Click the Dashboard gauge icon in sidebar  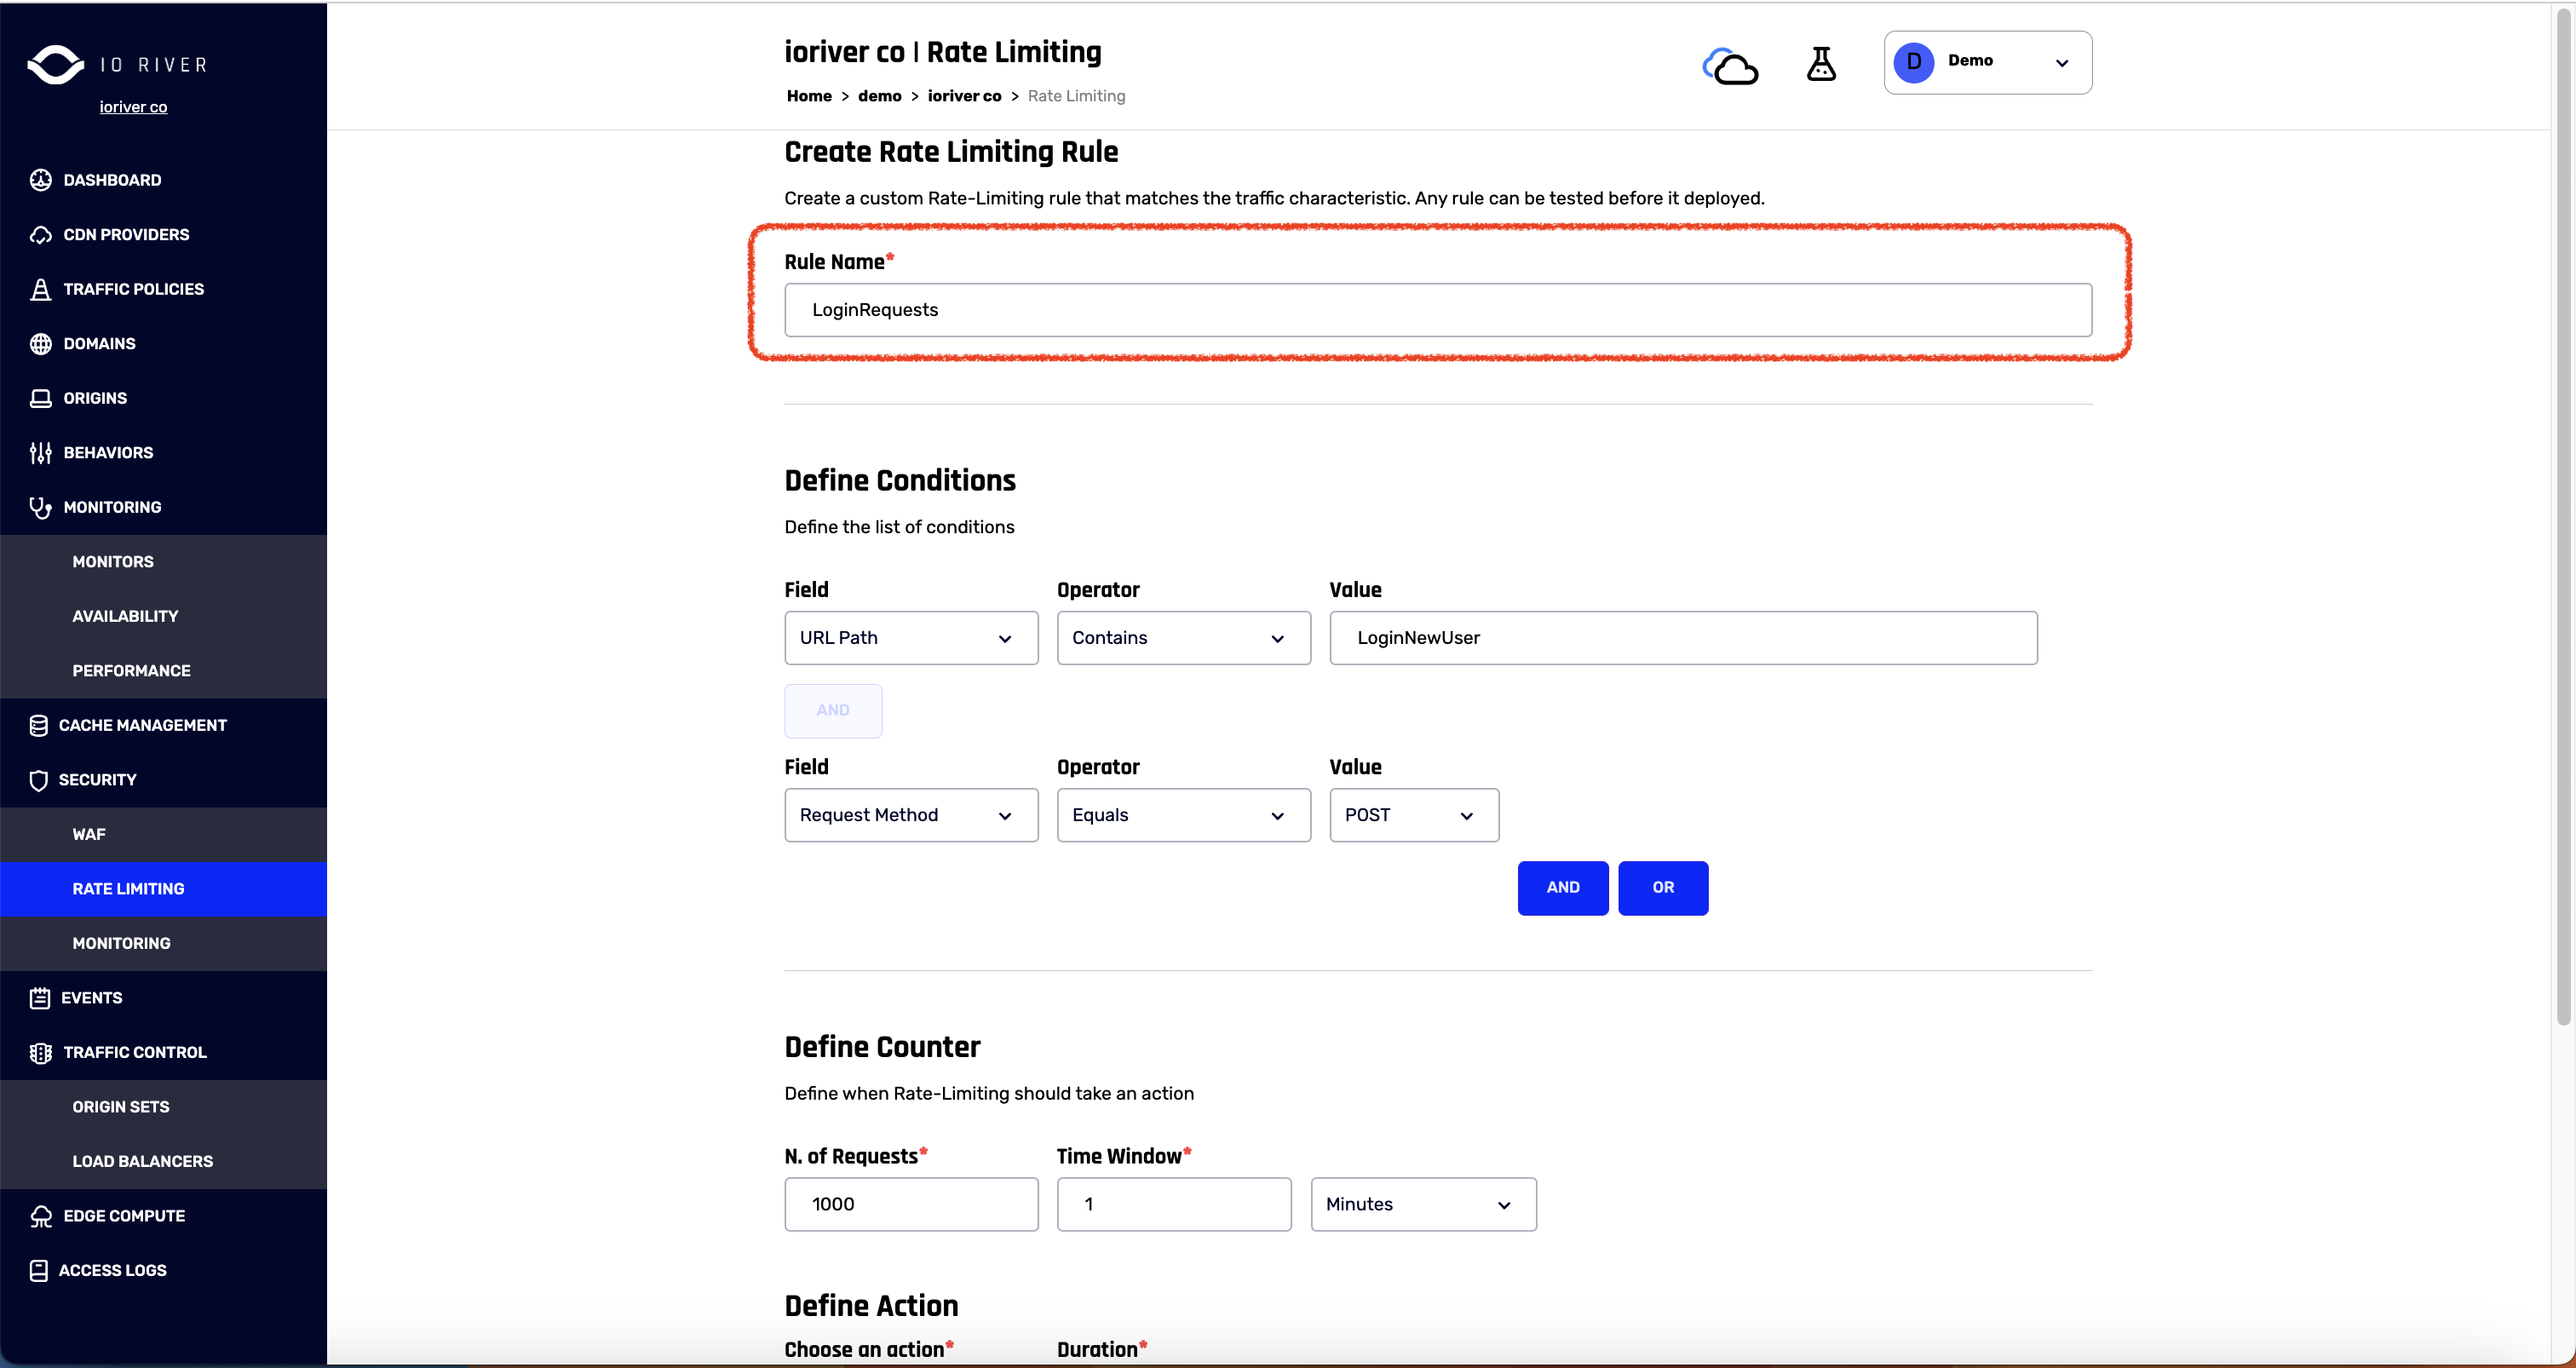click(40, 180)
